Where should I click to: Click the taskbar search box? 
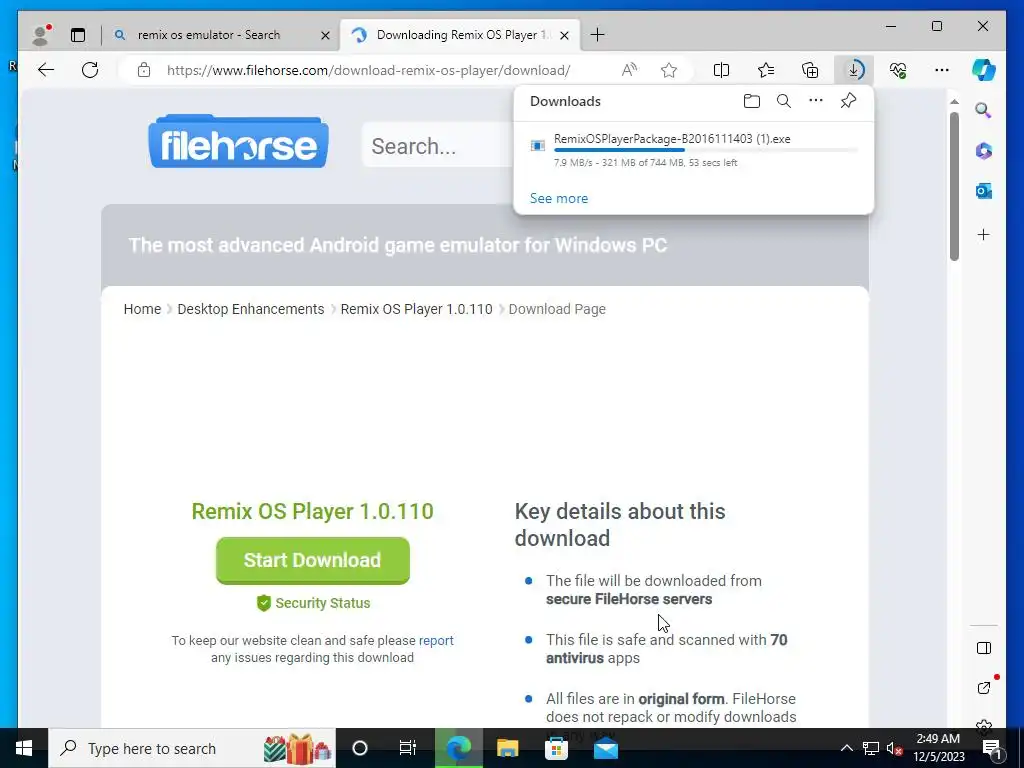click(192, 748)
